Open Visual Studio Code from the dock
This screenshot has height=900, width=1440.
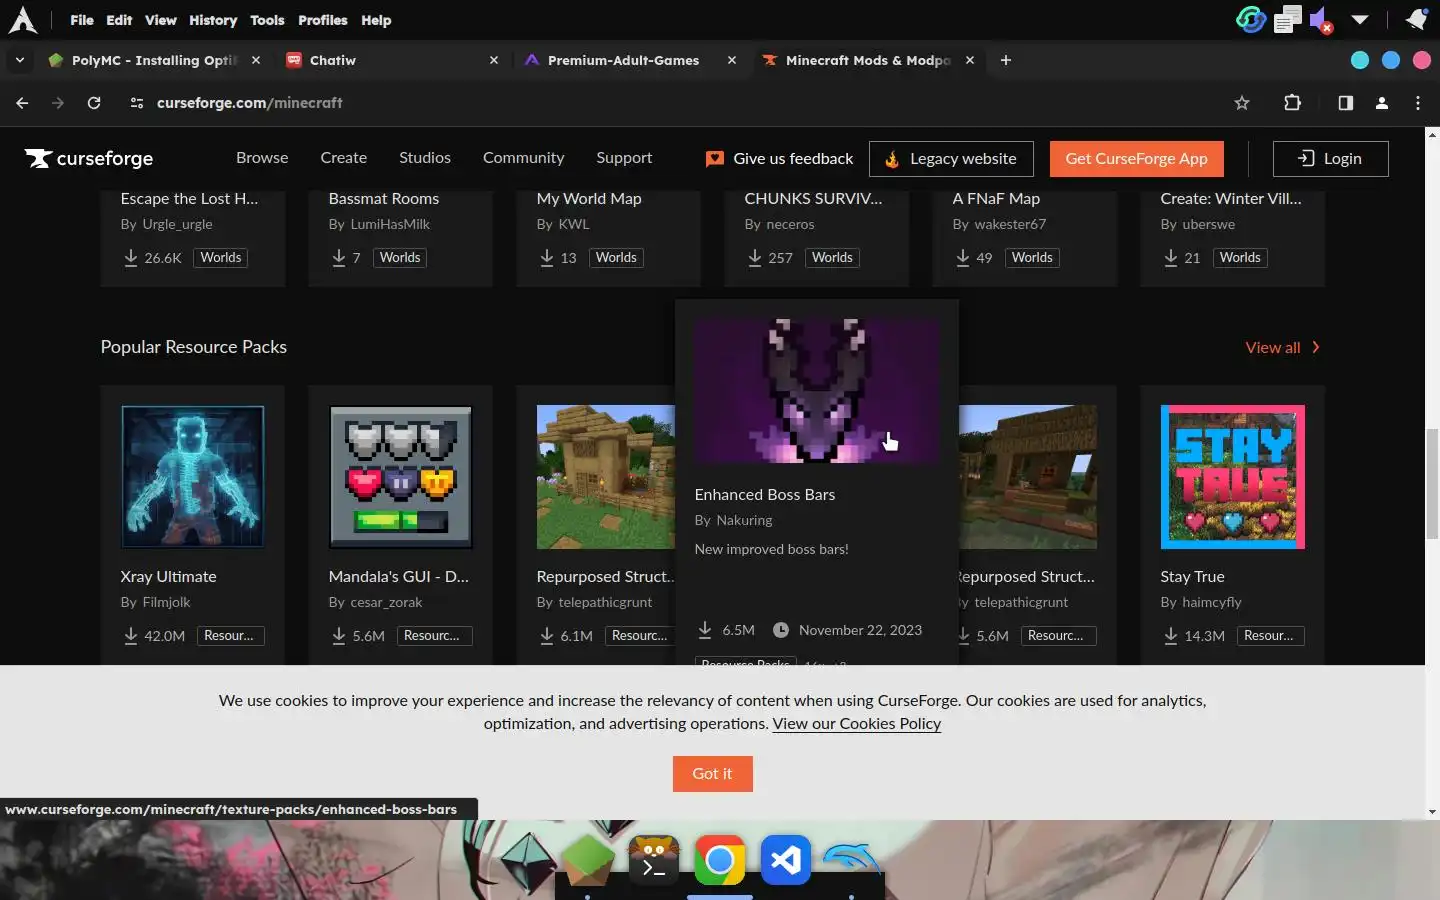(x=785, y=860)
